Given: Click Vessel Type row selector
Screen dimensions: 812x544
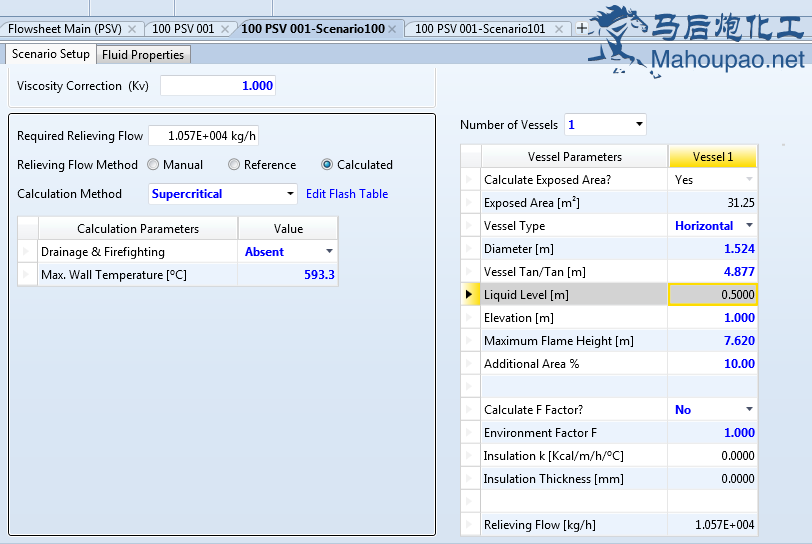Looking at the screenshot, I should tap(470, 225).
